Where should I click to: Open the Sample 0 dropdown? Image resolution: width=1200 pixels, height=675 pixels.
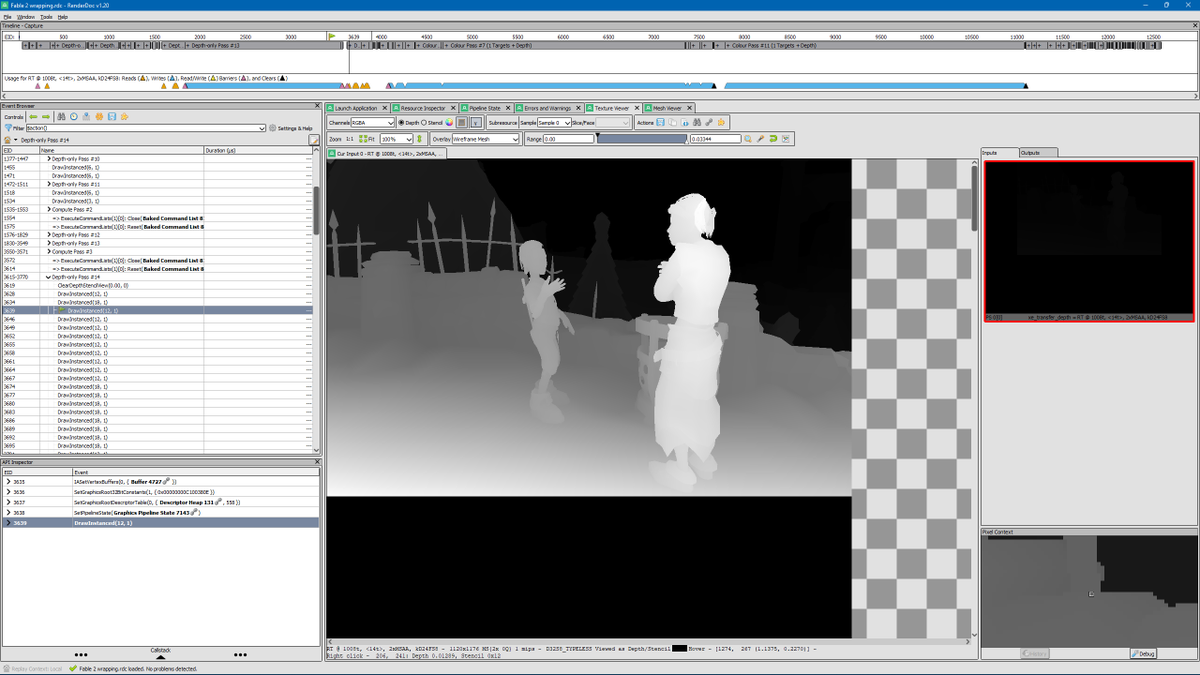(x=554, y=122)
